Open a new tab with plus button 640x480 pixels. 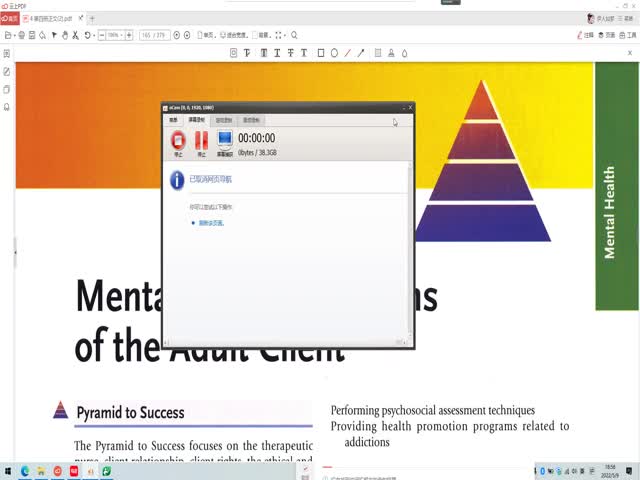click(92, 19)
